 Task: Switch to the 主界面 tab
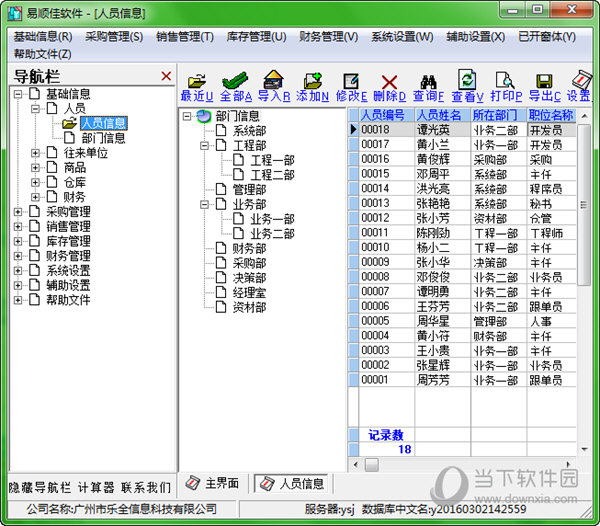click(212, 483)
